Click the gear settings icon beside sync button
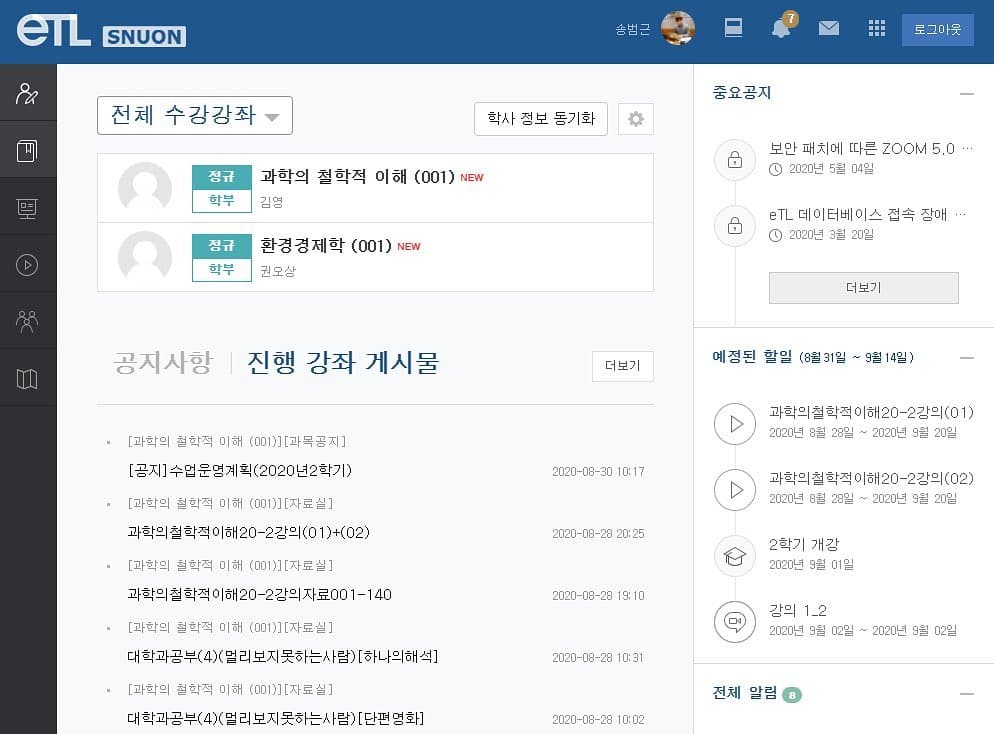 pos(636,119)
